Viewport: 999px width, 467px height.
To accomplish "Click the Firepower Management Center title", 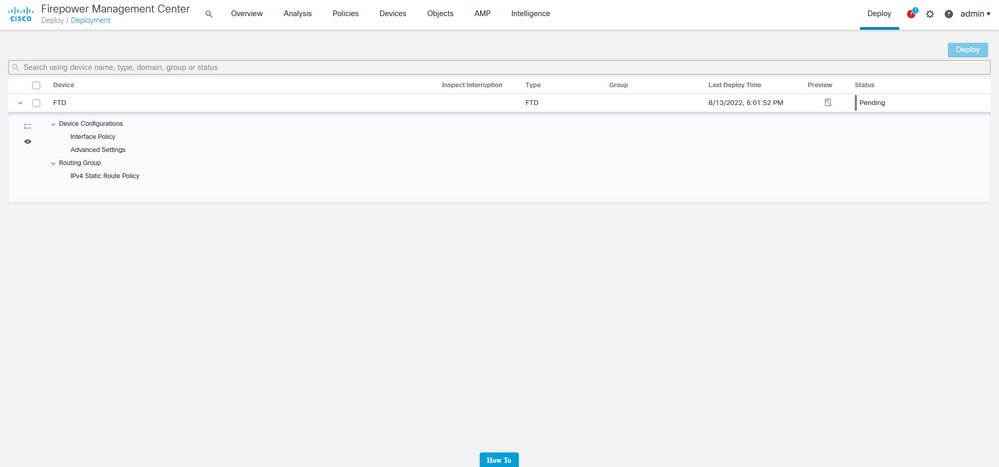I will 115,9.
